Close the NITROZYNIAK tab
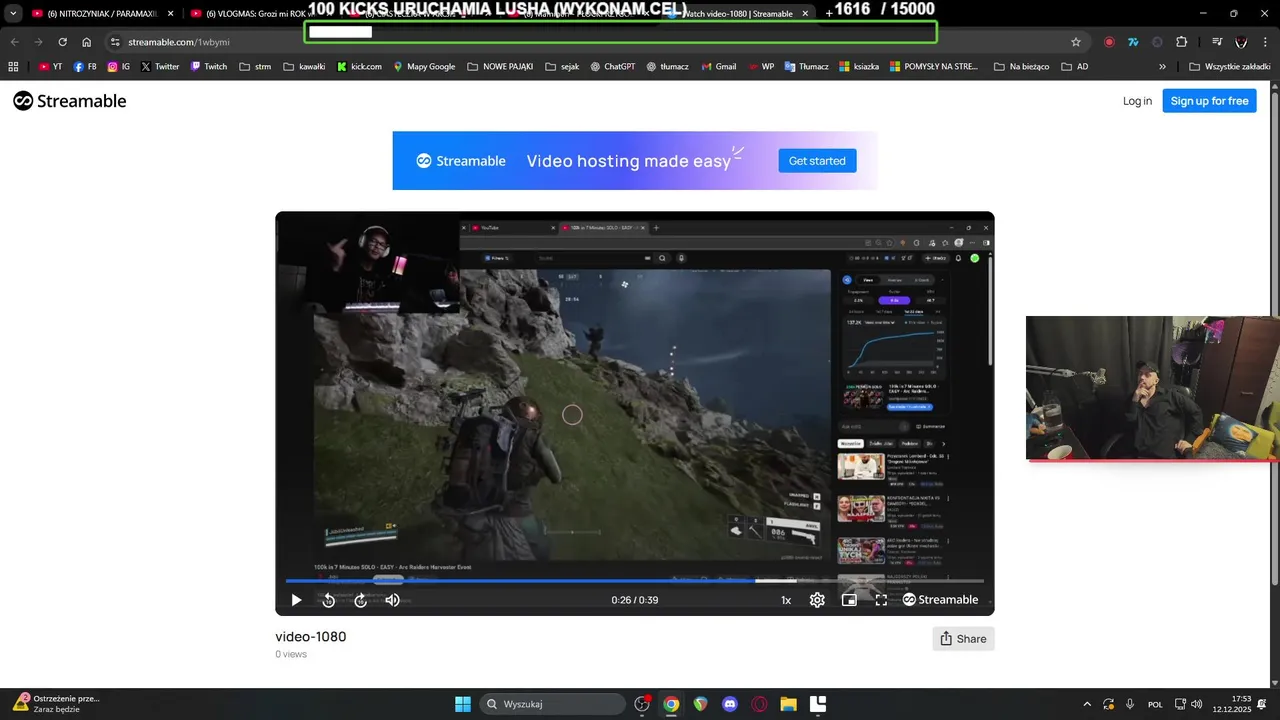The width and height of the screenshot is (1280, 720). point(170,14)
